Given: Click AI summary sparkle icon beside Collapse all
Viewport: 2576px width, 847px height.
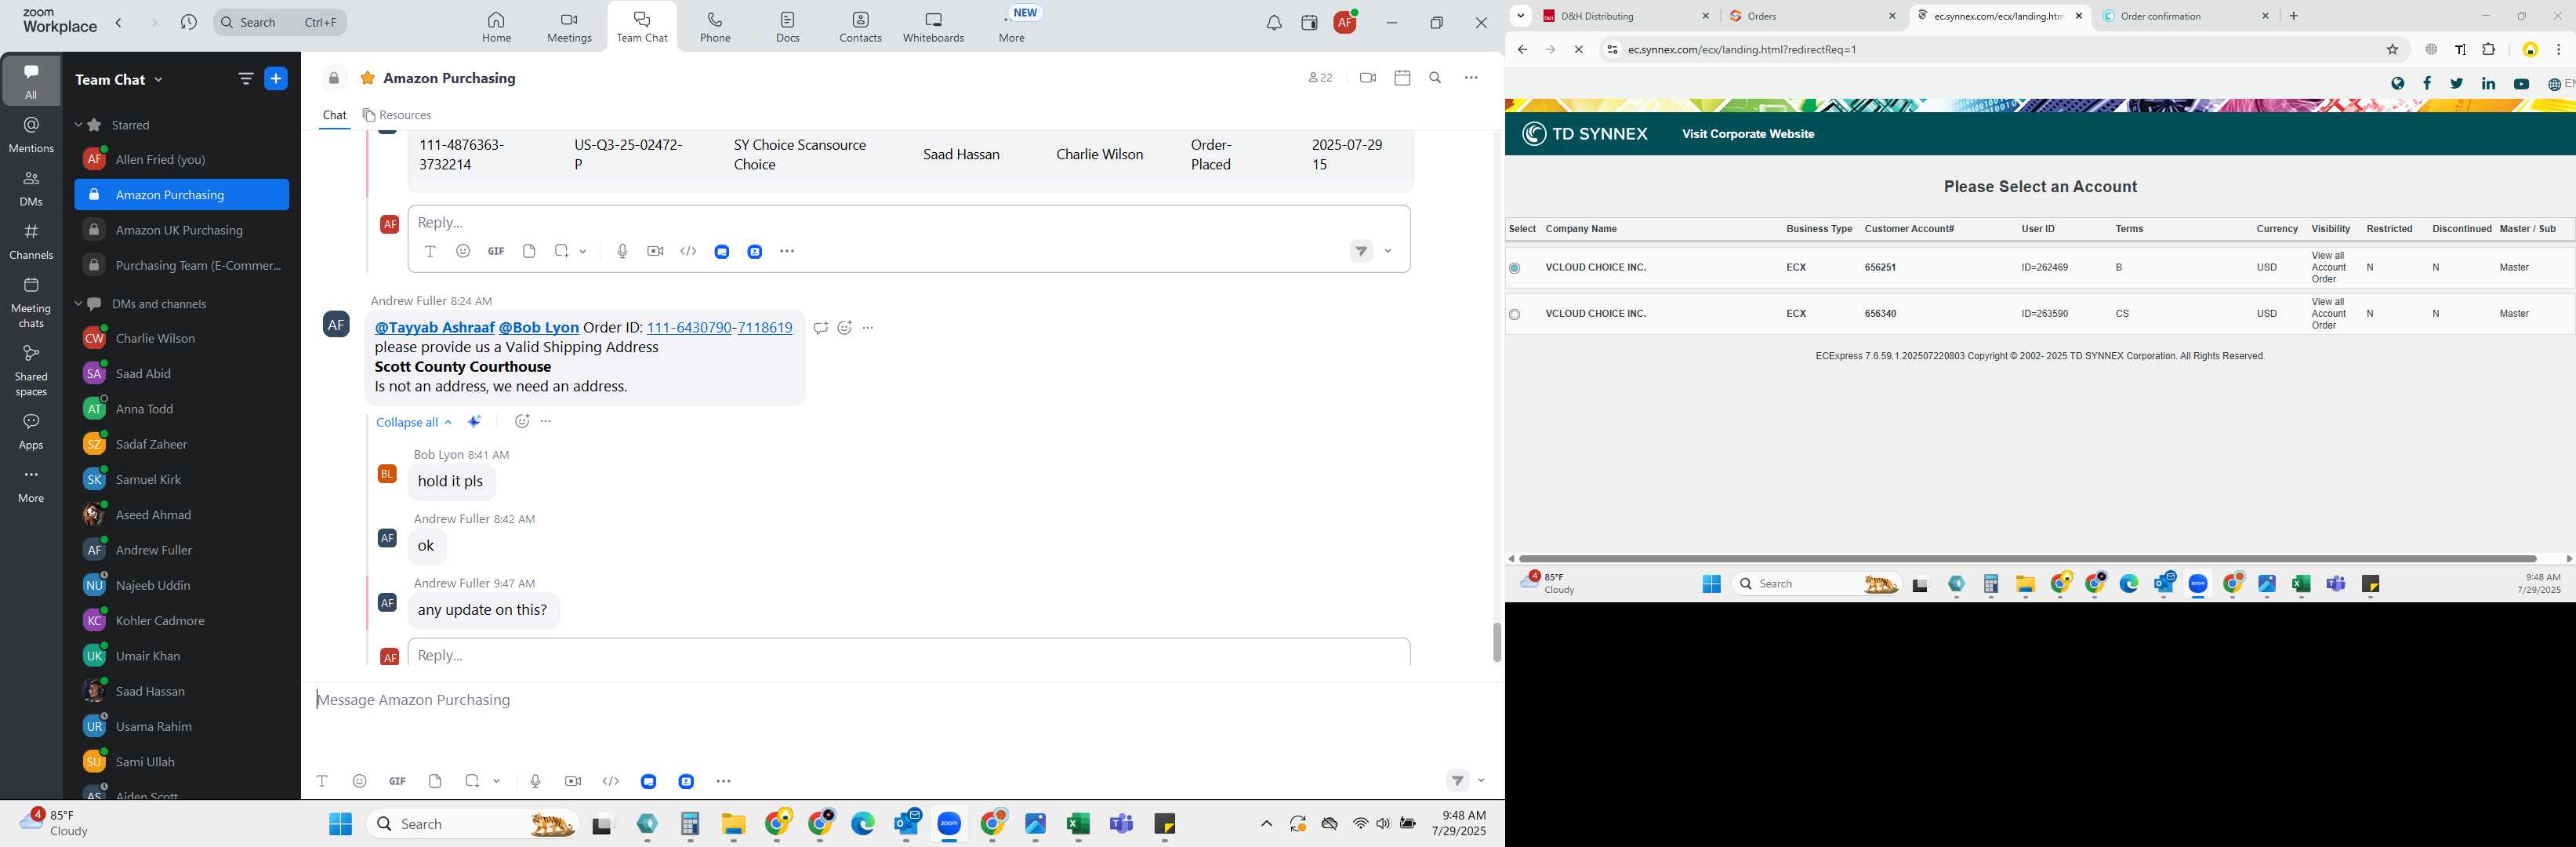Looking at the screenshot, I should tap(475, 422).
